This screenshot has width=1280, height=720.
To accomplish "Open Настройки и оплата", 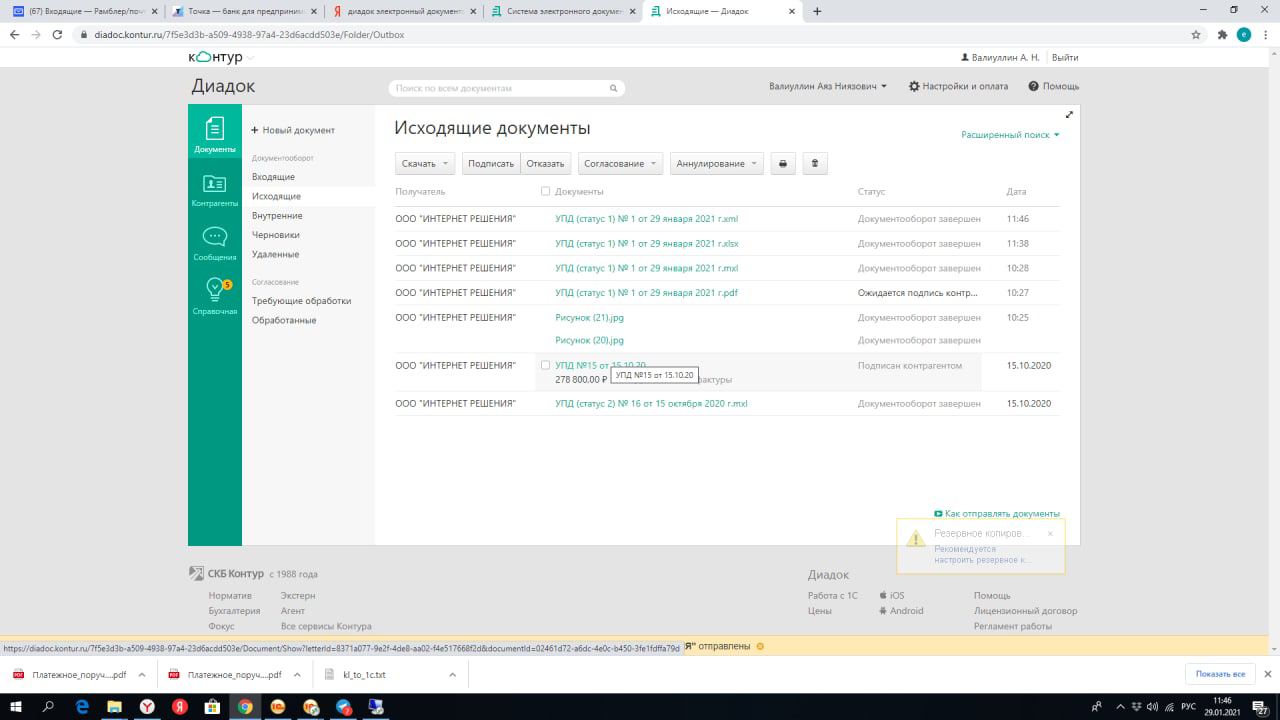I will click(958, 87).
